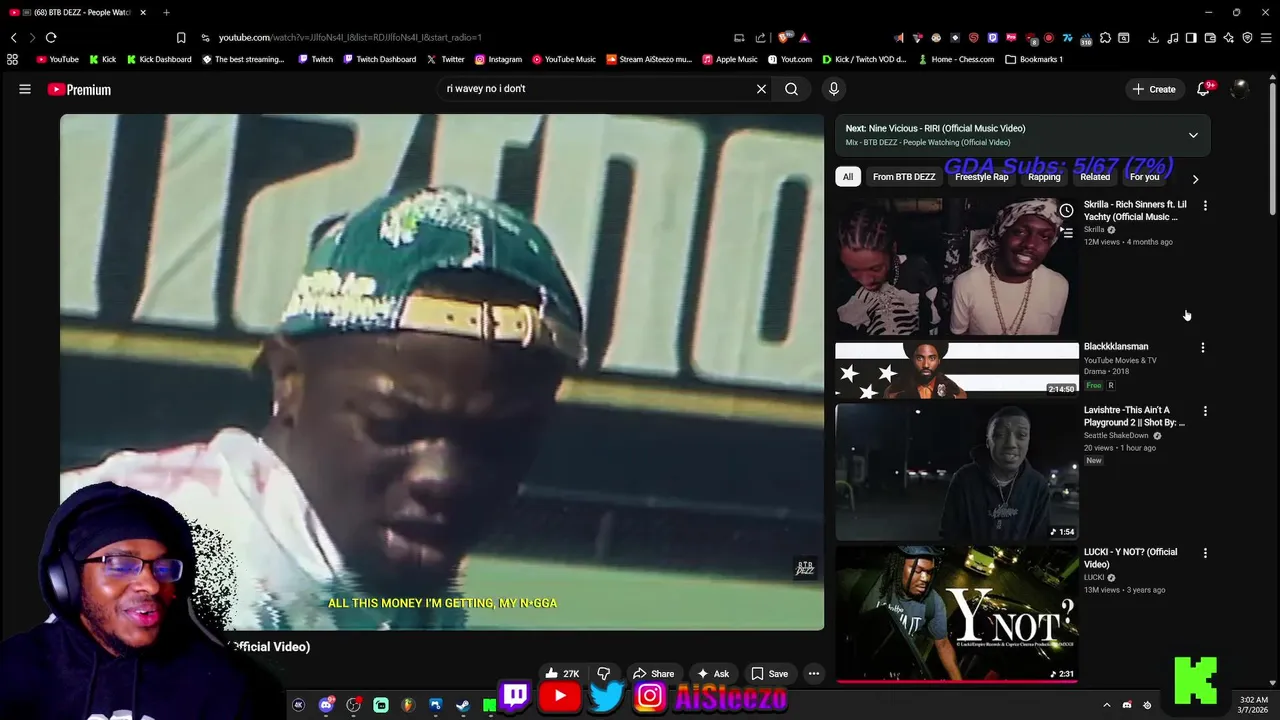Image resolution: width=1280 pixels, height=720 pixels.
Task: Select the 'Related' chip
Action: click(1095, 177)
